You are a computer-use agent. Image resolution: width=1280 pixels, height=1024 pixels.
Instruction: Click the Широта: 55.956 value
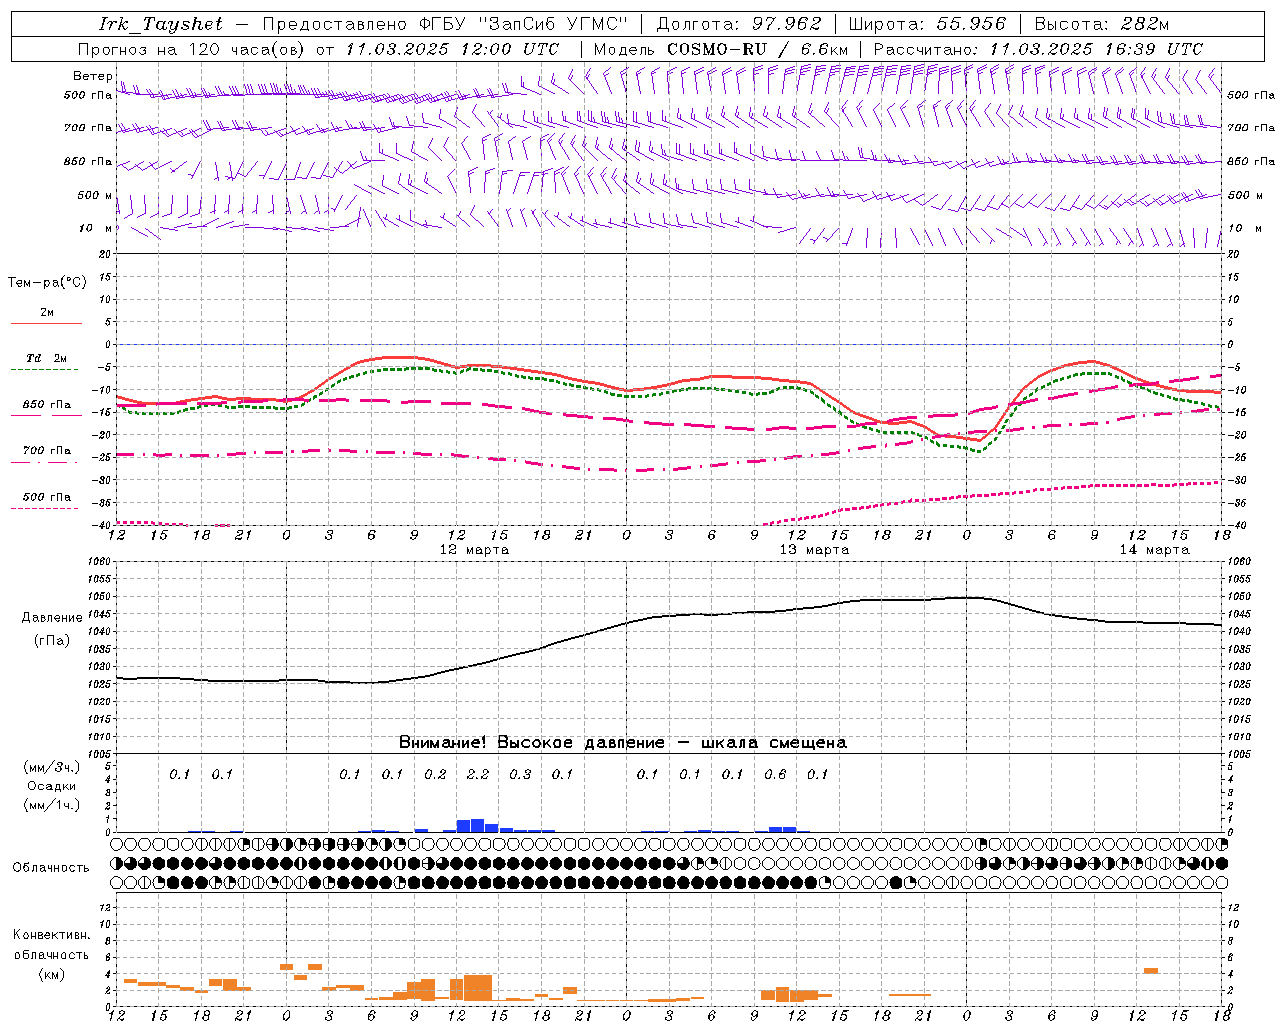[927, 24]
